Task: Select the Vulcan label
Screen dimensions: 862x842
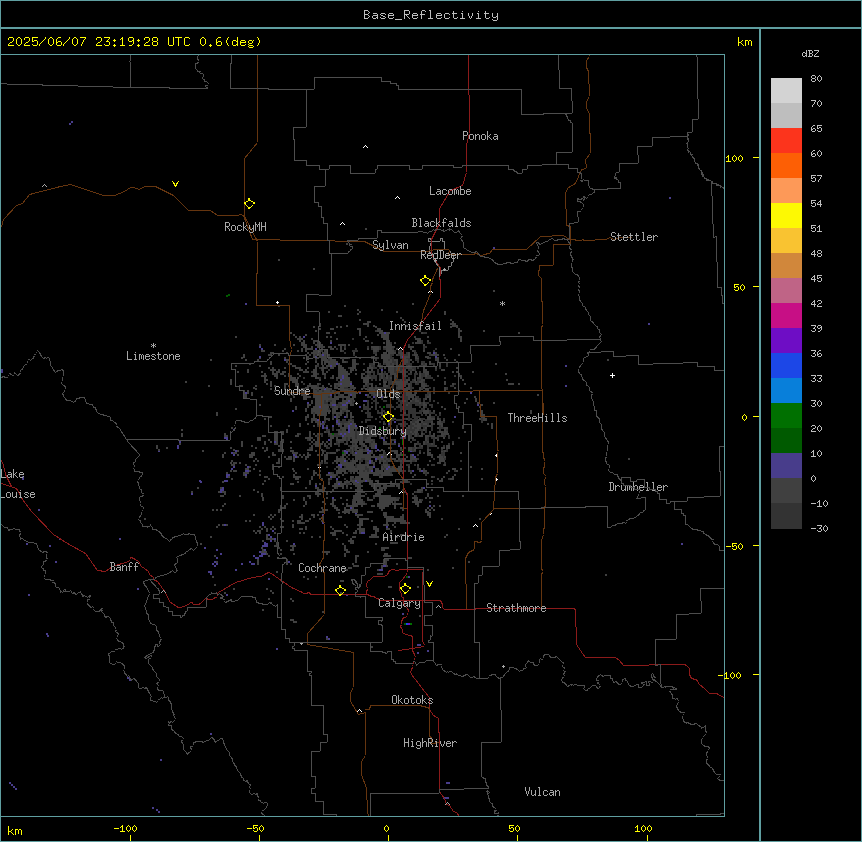Action: (542, 792)
